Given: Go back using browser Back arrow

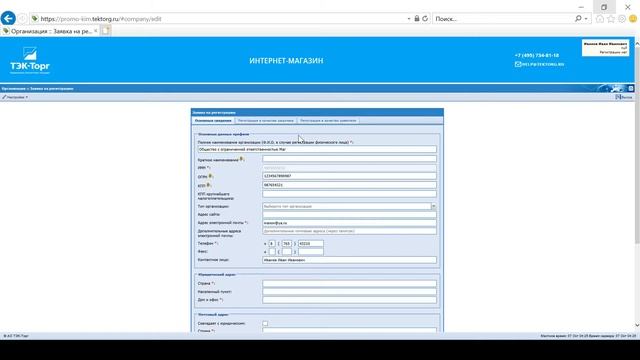Looking at the screenshot, I should click(x=8, y=18).
